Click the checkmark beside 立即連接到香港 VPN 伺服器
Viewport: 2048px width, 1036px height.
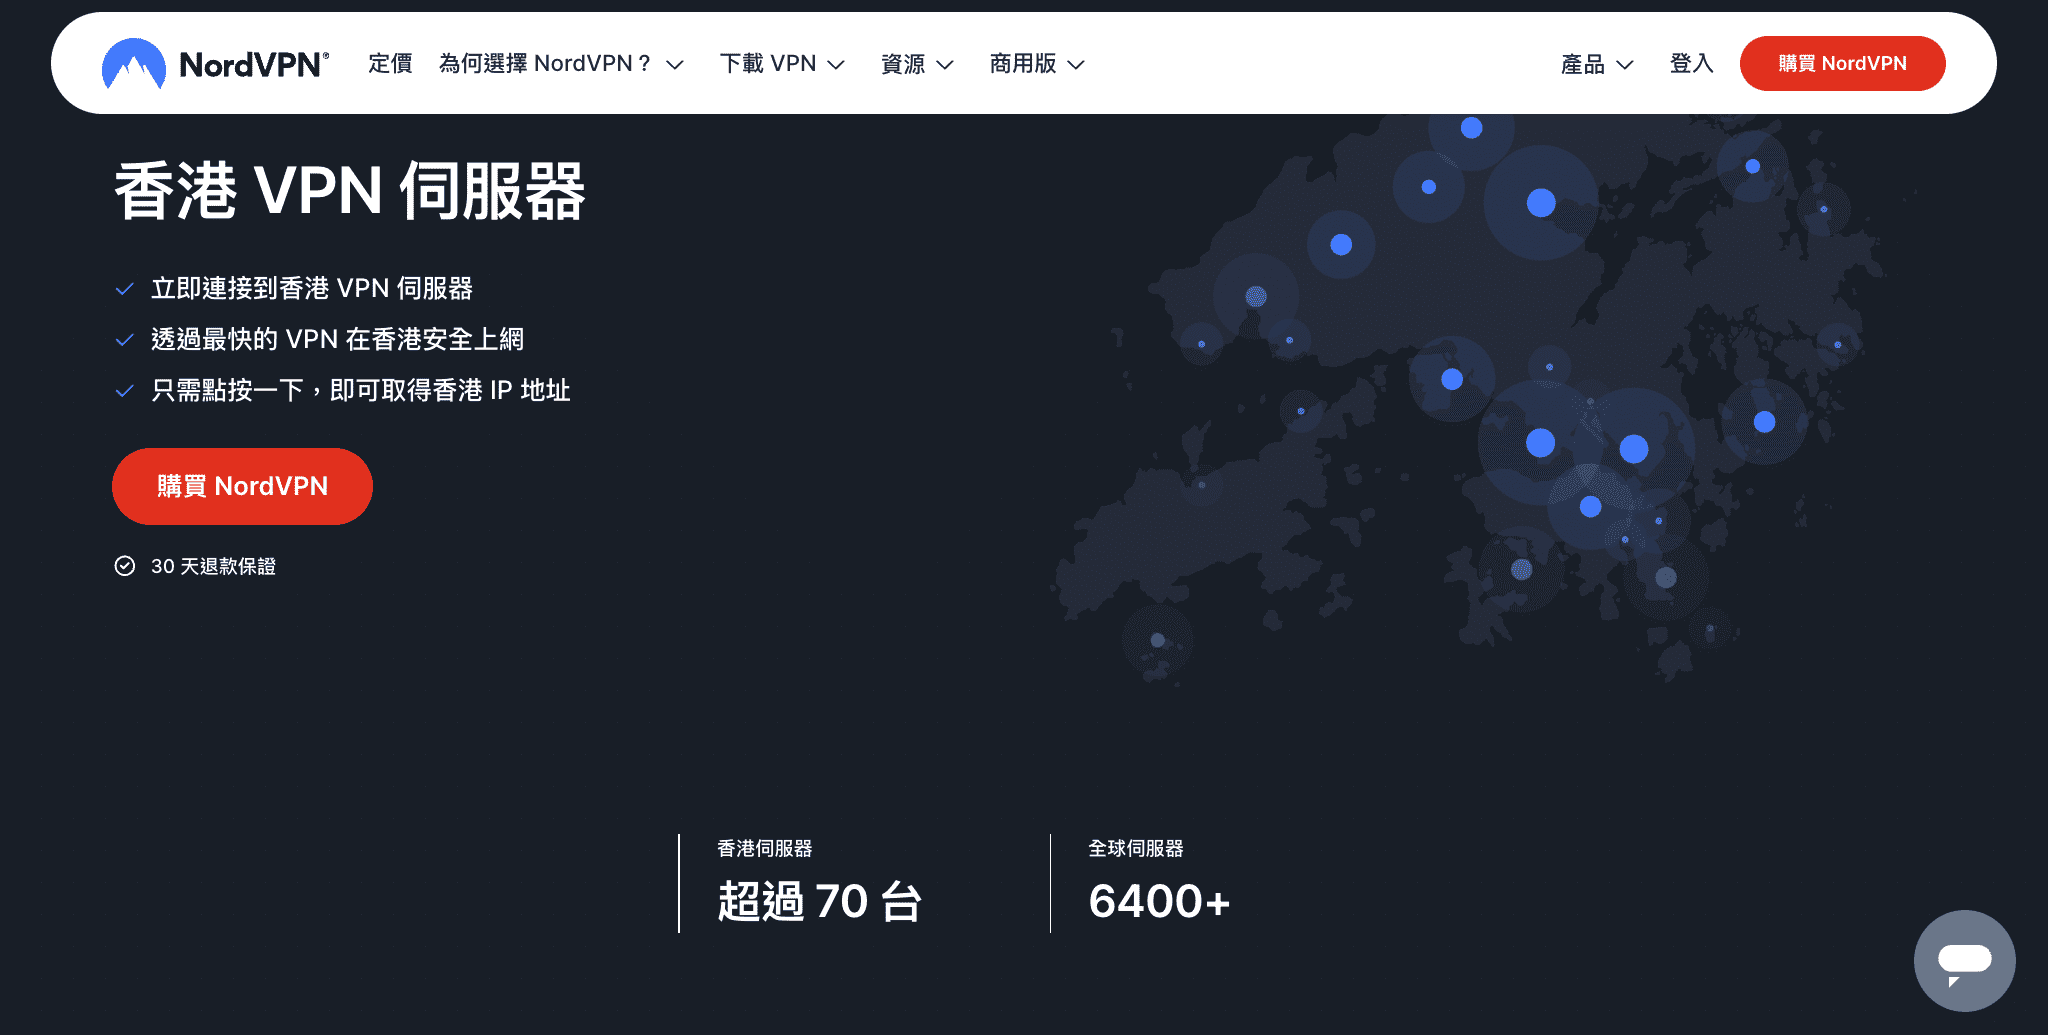click(x=124, y=288)
